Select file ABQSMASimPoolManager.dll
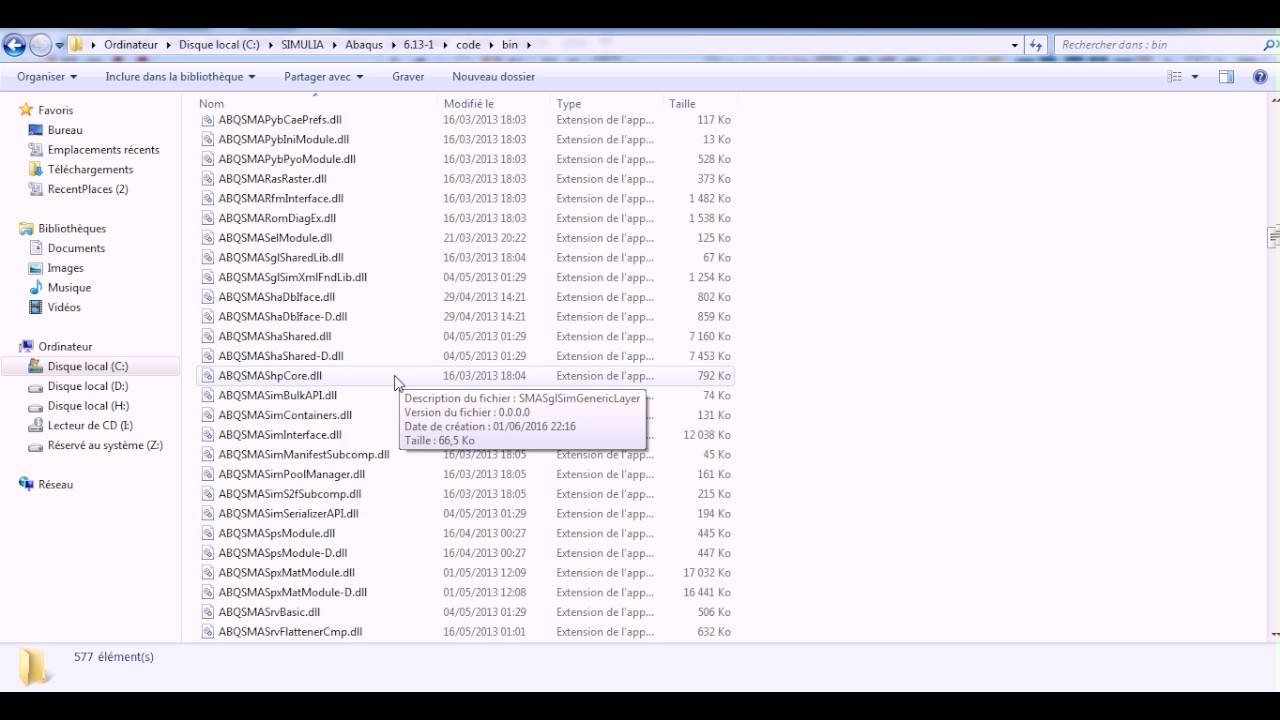1280x720 pixels. pyautogui.click(x=291, y=474)
